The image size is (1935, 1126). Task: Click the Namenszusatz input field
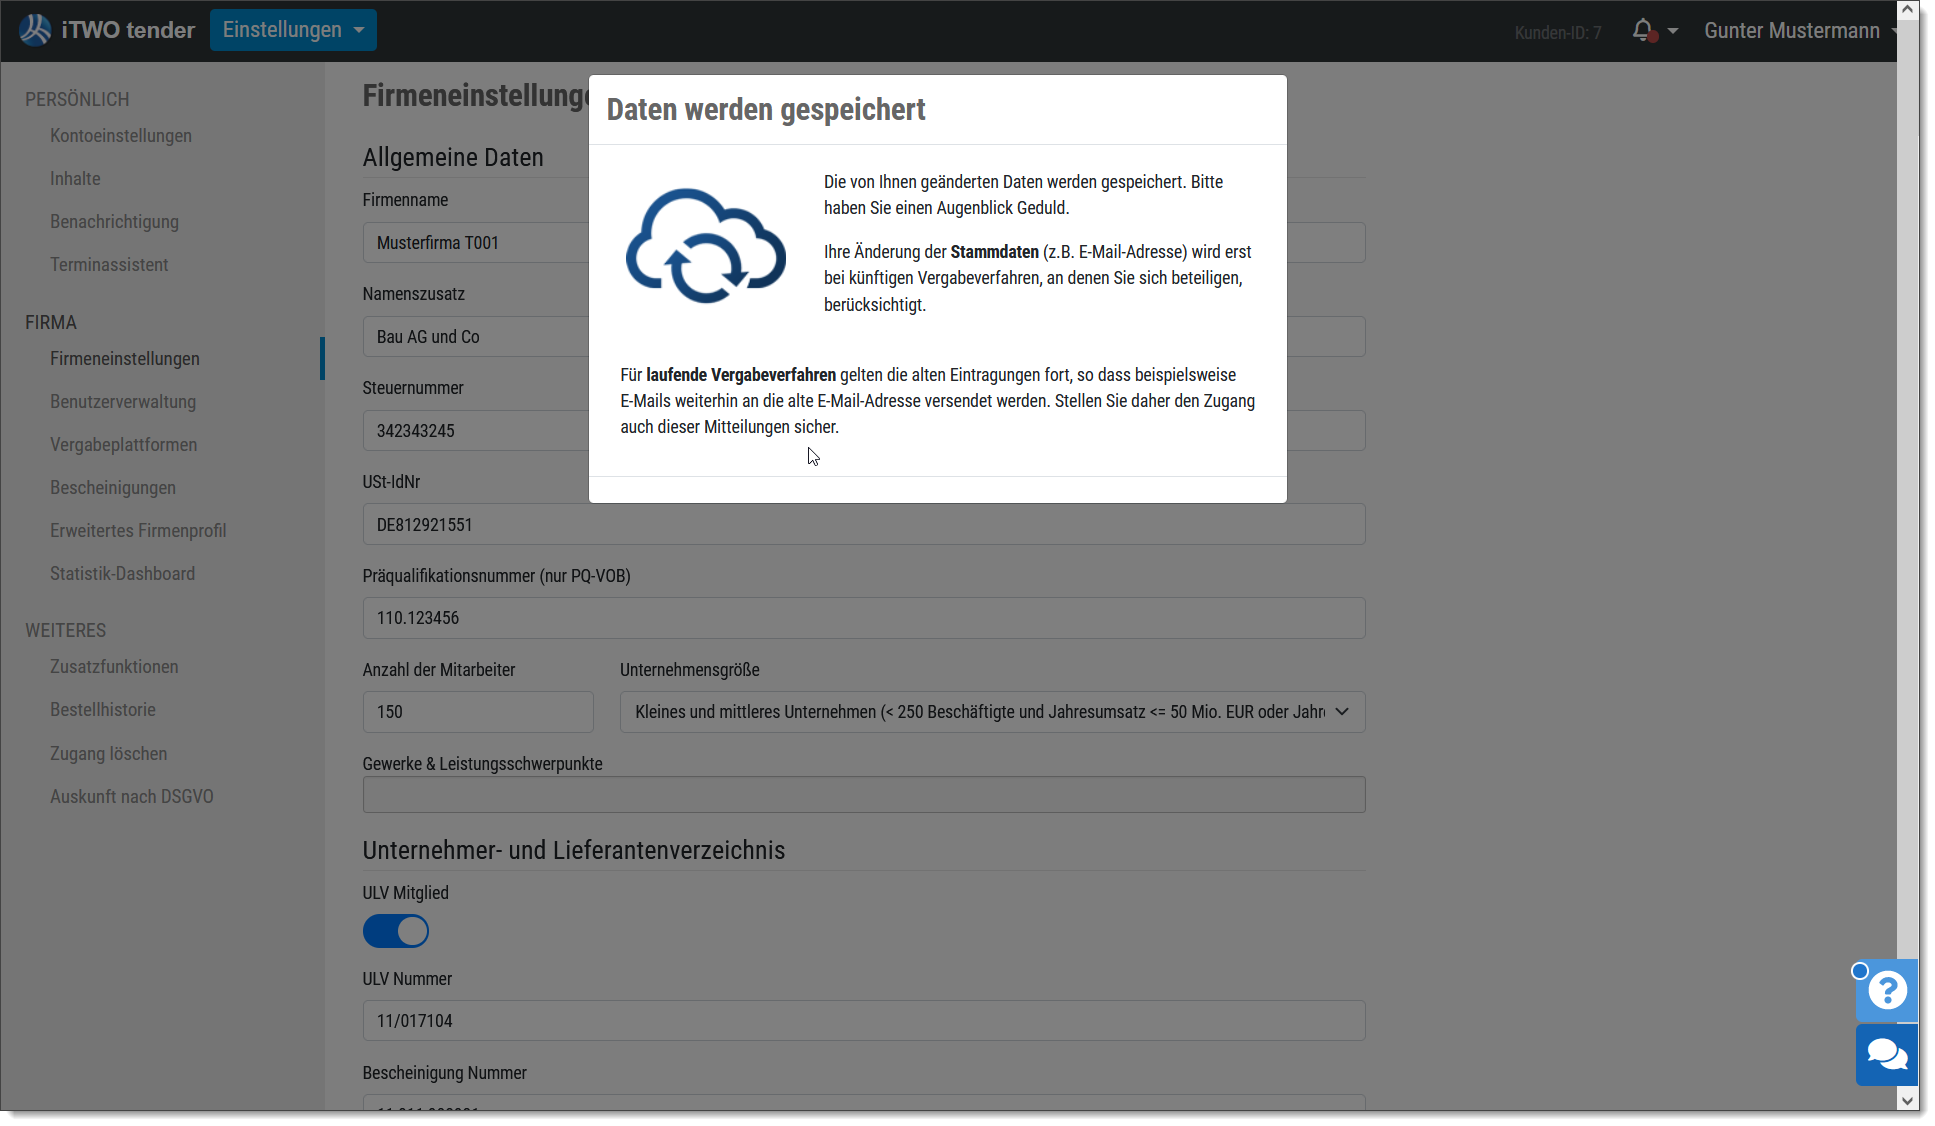point(476,337)
